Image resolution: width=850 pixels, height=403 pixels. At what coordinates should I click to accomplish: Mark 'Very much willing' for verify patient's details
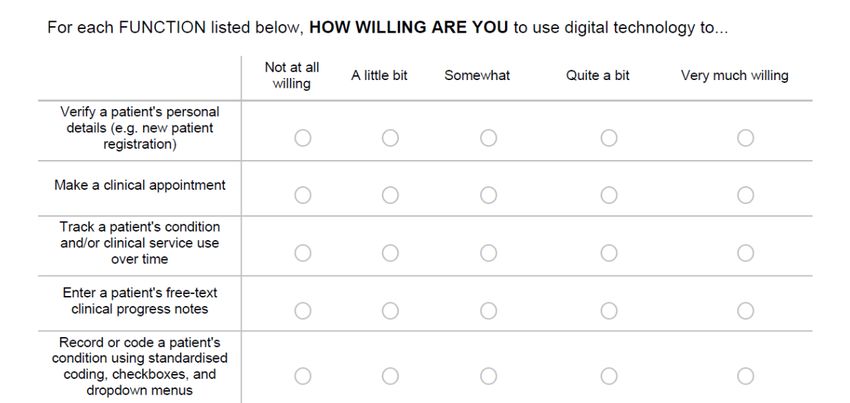(745, 138)
